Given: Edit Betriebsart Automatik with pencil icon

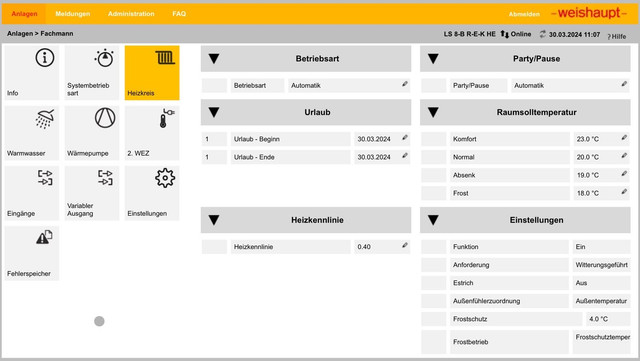Looking at the screenshot, I should click(404, 84).
